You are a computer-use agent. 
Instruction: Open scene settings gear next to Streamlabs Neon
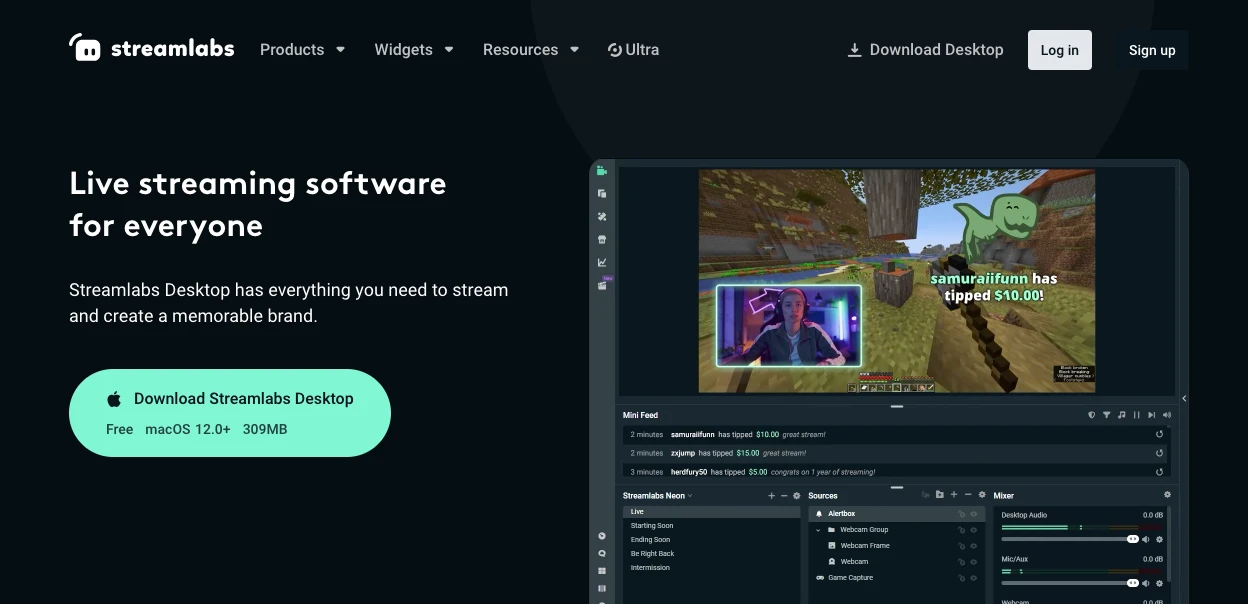tap(797, 496)
